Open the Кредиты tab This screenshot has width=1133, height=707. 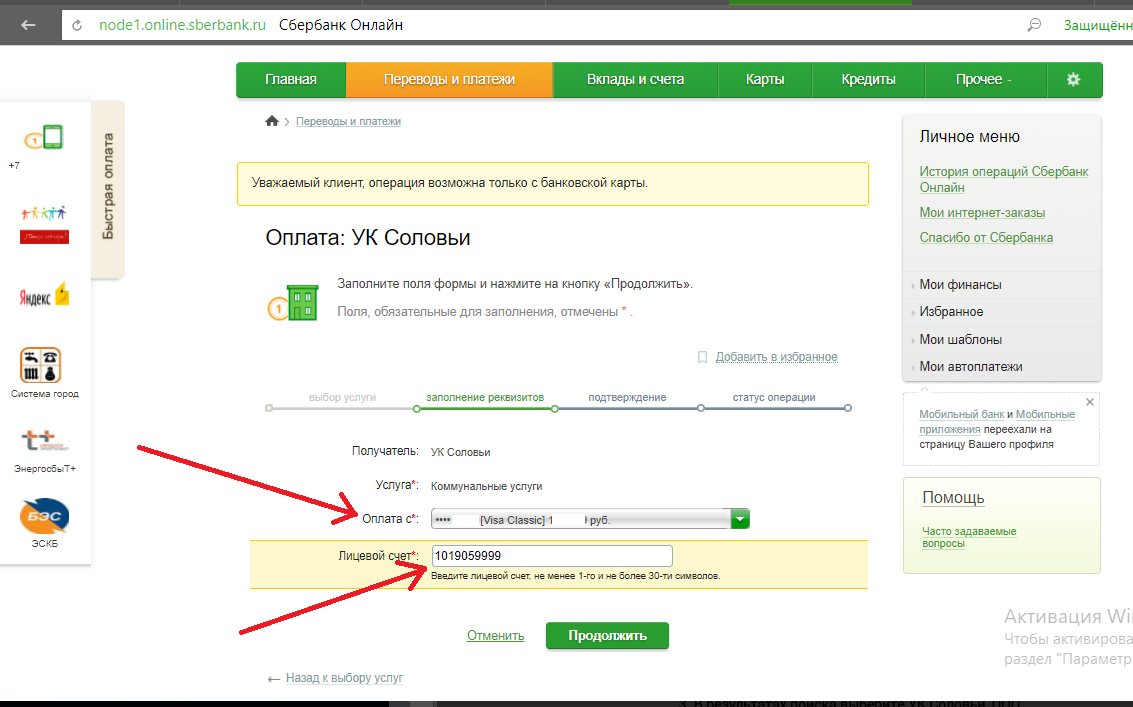[869, 80]
